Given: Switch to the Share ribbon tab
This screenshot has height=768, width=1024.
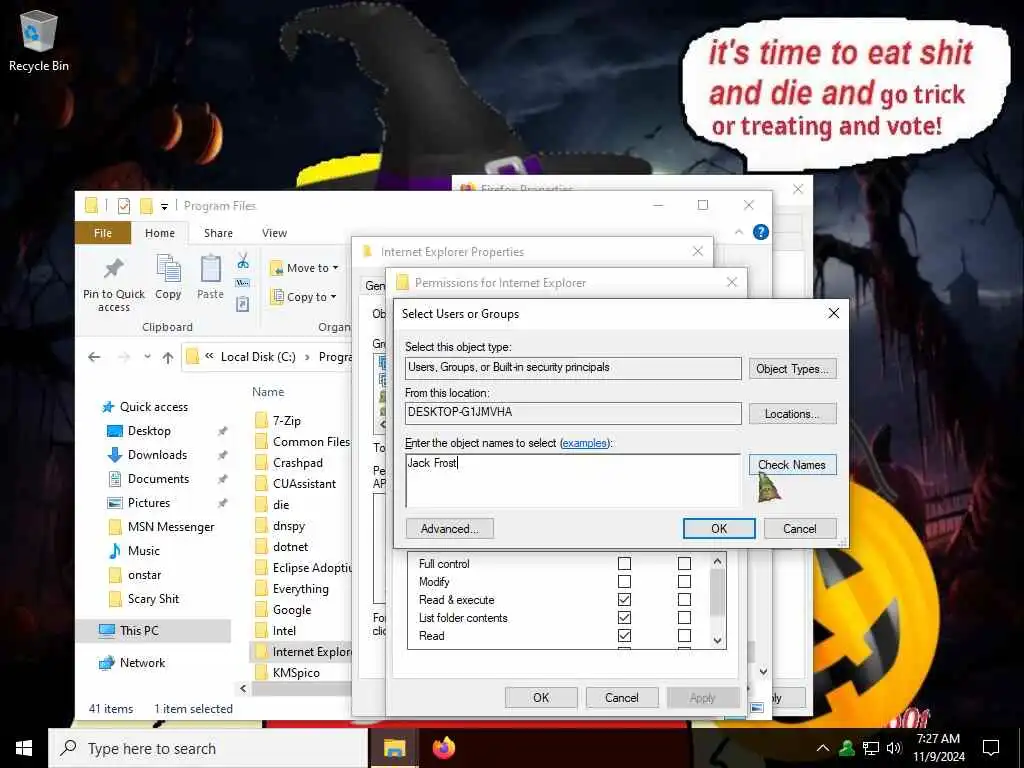Looking at the screenshot, I should (218, 233).
